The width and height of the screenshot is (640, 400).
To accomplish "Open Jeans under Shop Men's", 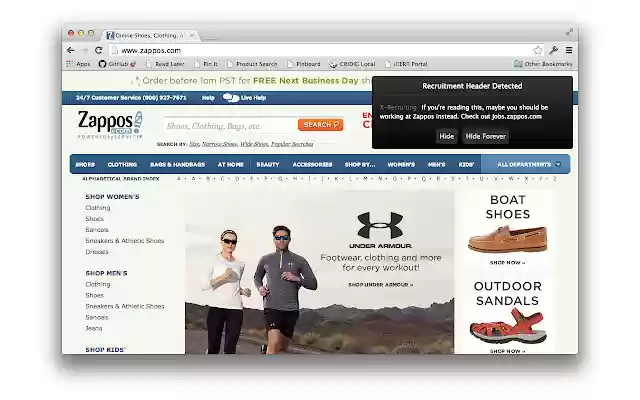I will 93,328.
